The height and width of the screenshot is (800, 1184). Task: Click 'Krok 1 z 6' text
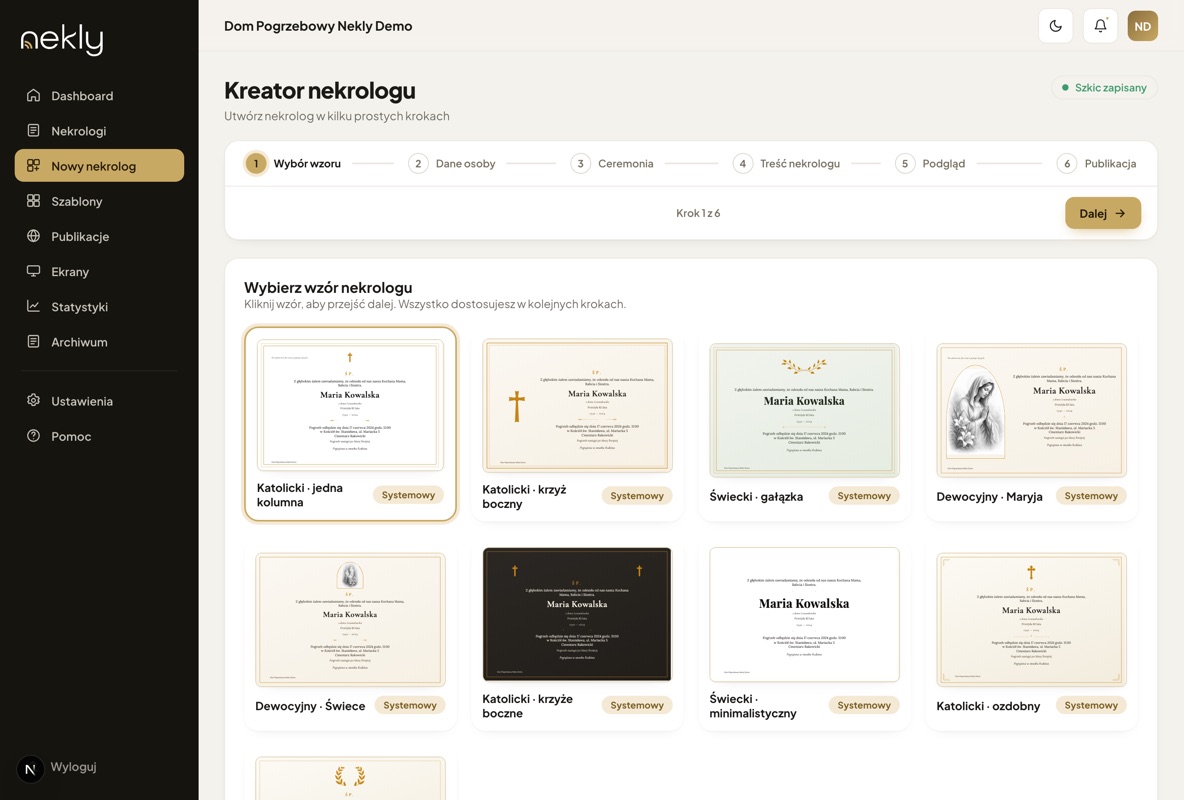(698, 213)
